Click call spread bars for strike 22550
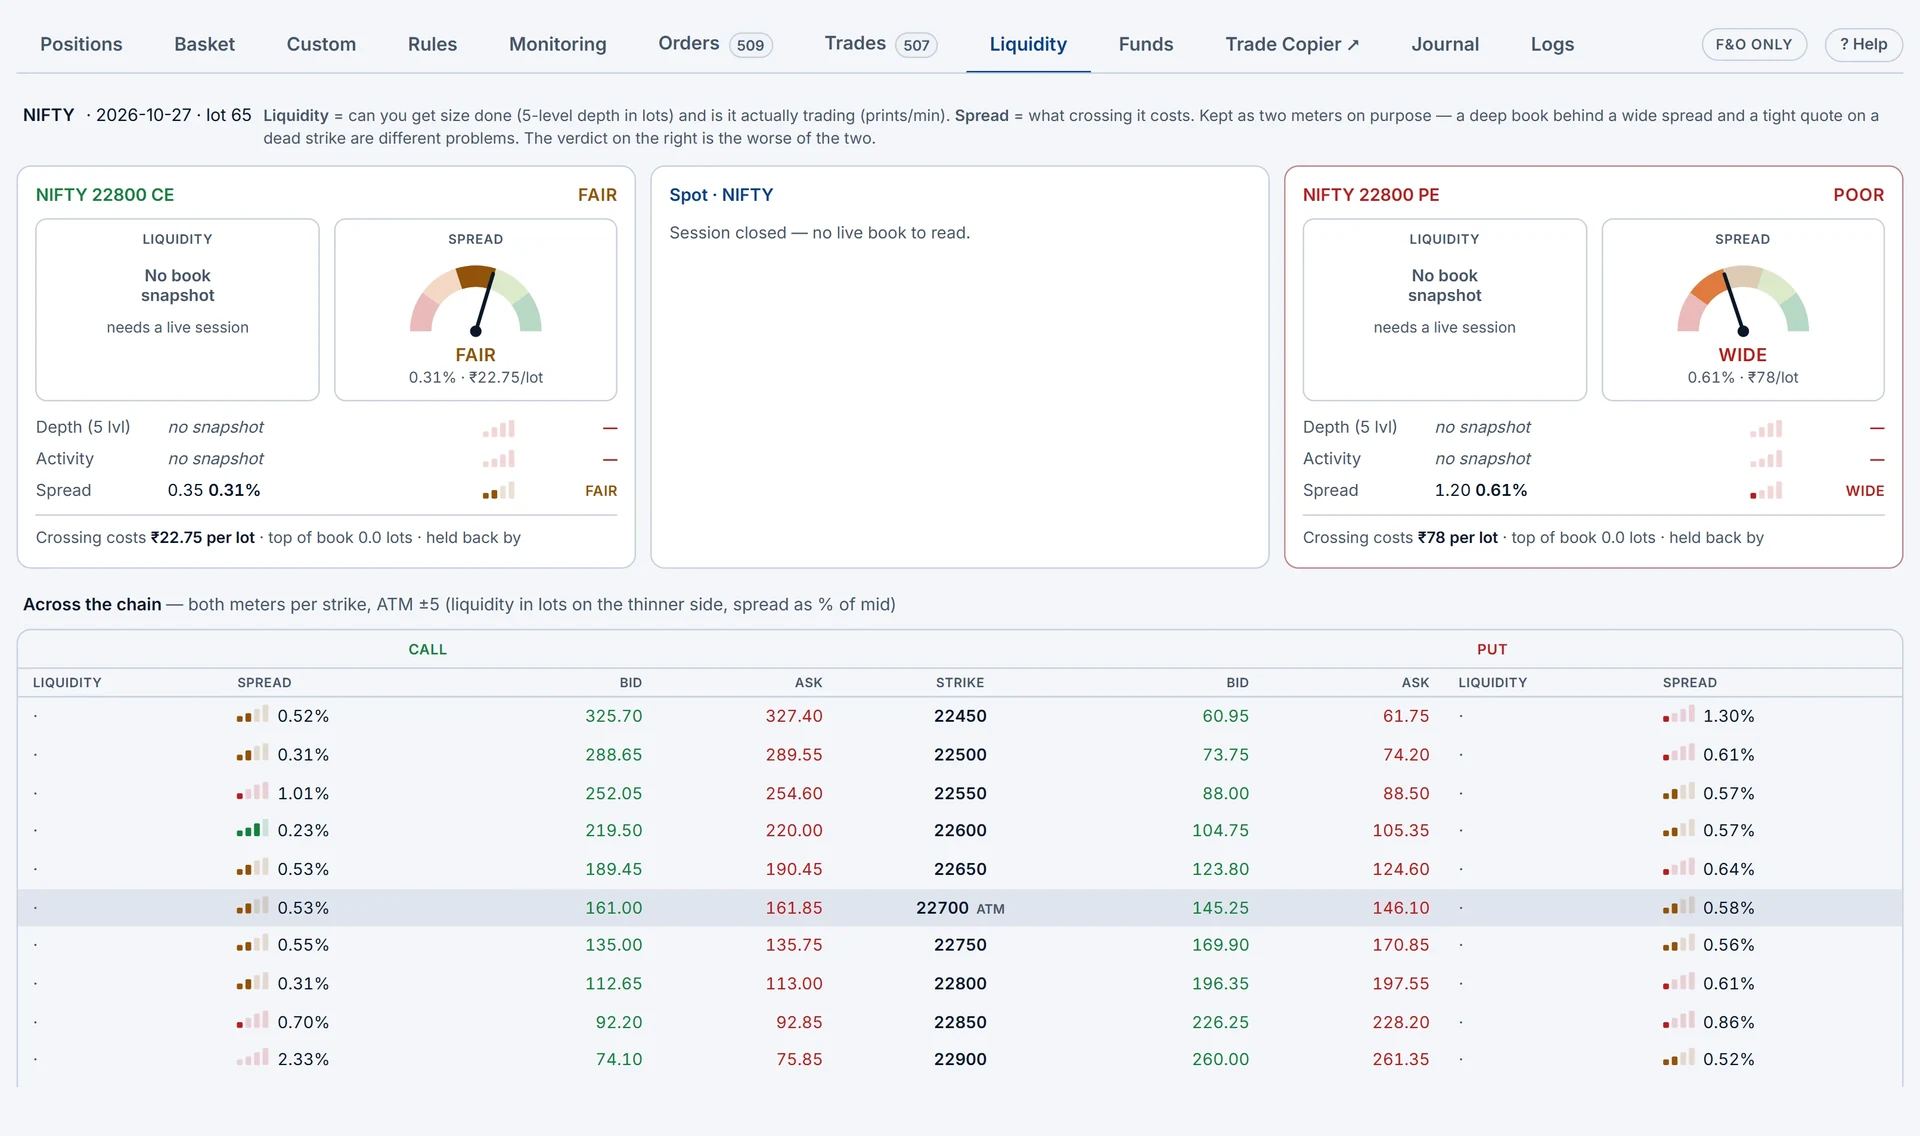Image resolution: width=1920 pixels, height=1136 pixels. click(x=252, y=792)
